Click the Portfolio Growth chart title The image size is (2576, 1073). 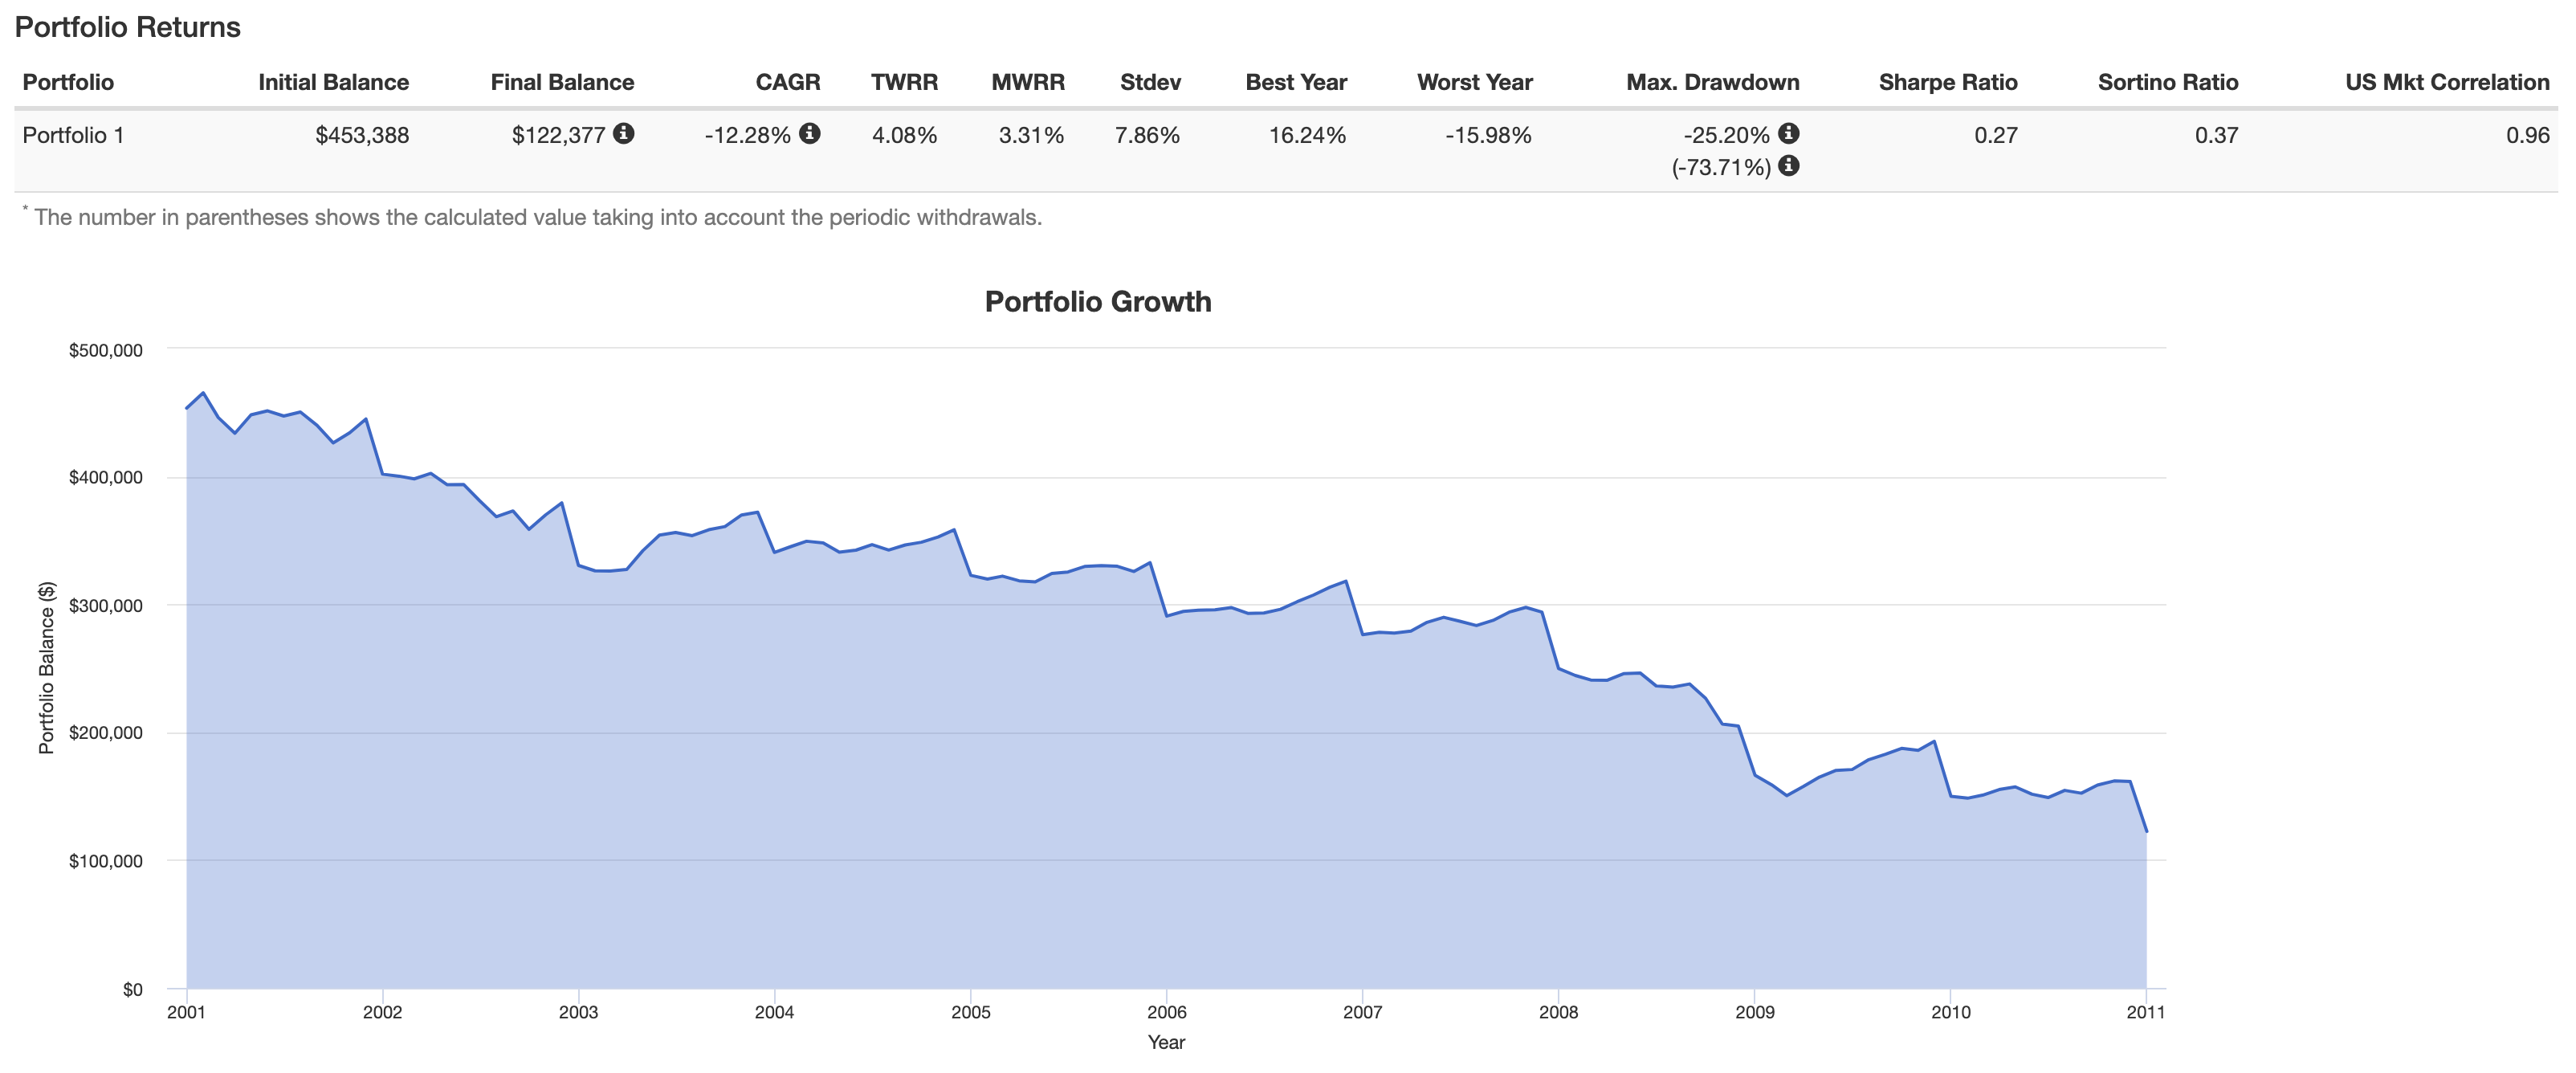(x=1097, y=302)
